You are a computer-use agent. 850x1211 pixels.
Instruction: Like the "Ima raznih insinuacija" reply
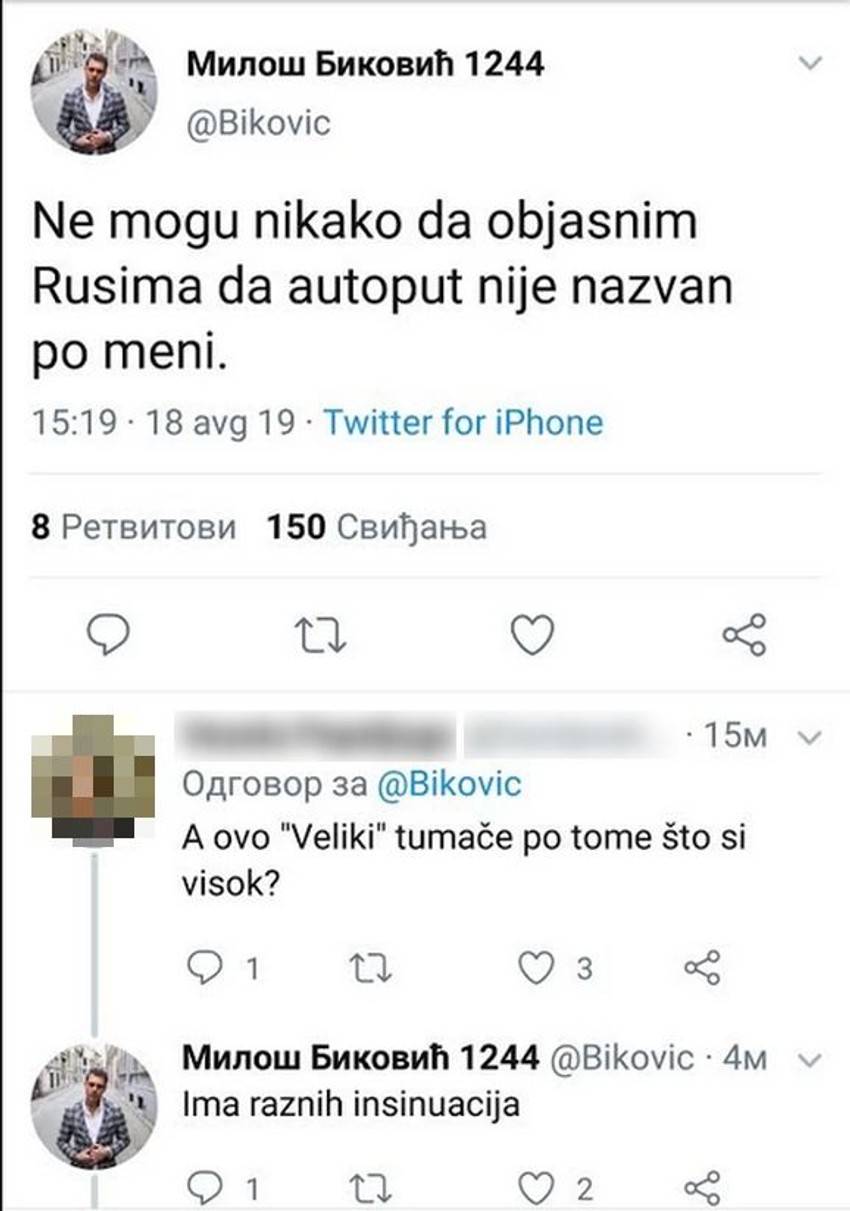[x=538, y=1187]
